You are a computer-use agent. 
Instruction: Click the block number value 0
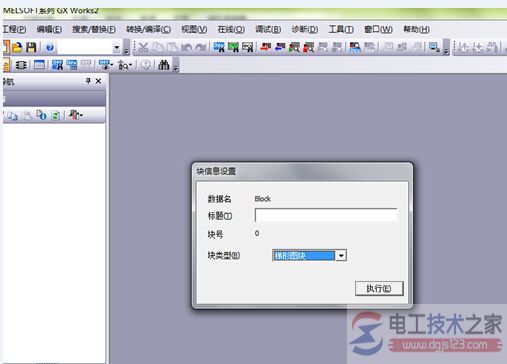tap(257, 233)
